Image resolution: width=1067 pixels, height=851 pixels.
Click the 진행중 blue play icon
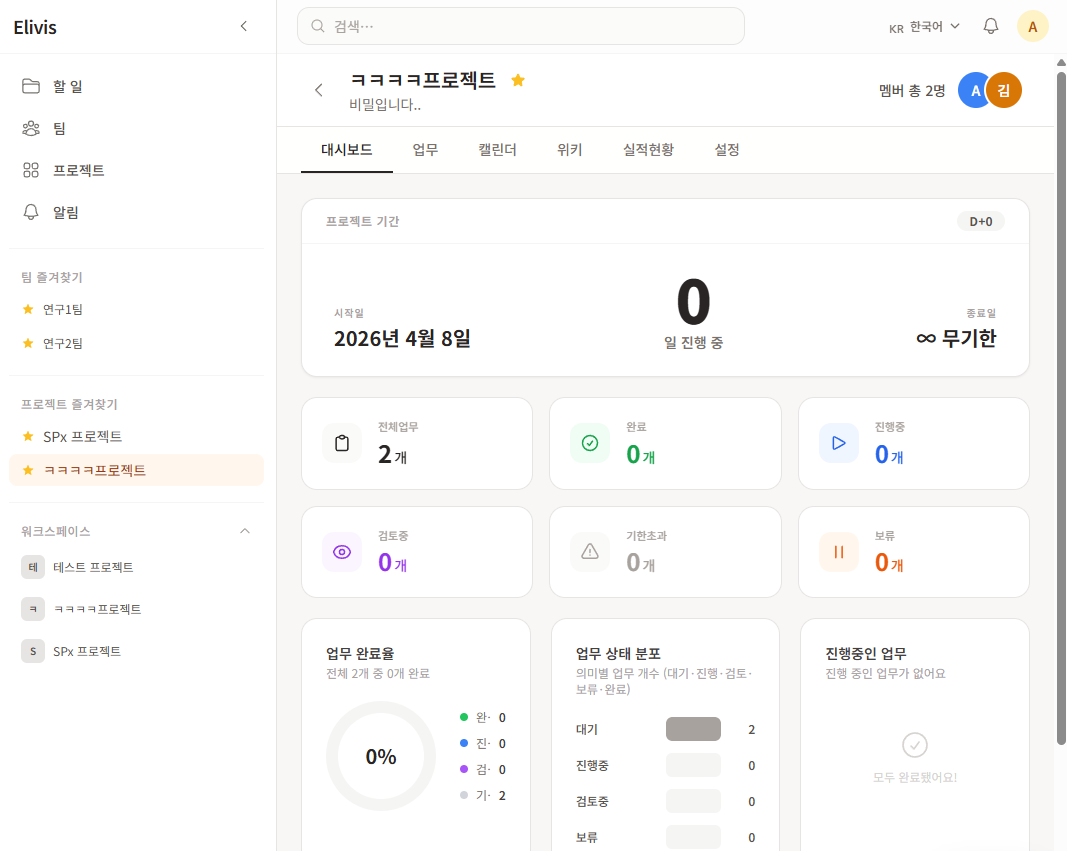click(x=838, y=443)
